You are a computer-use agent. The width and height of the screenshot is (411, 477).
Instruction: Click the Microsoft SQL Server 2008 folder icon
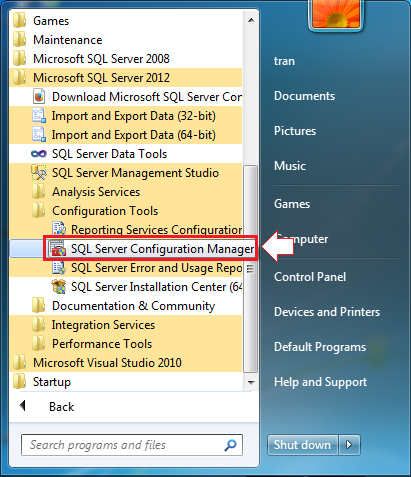pos(20,59)
